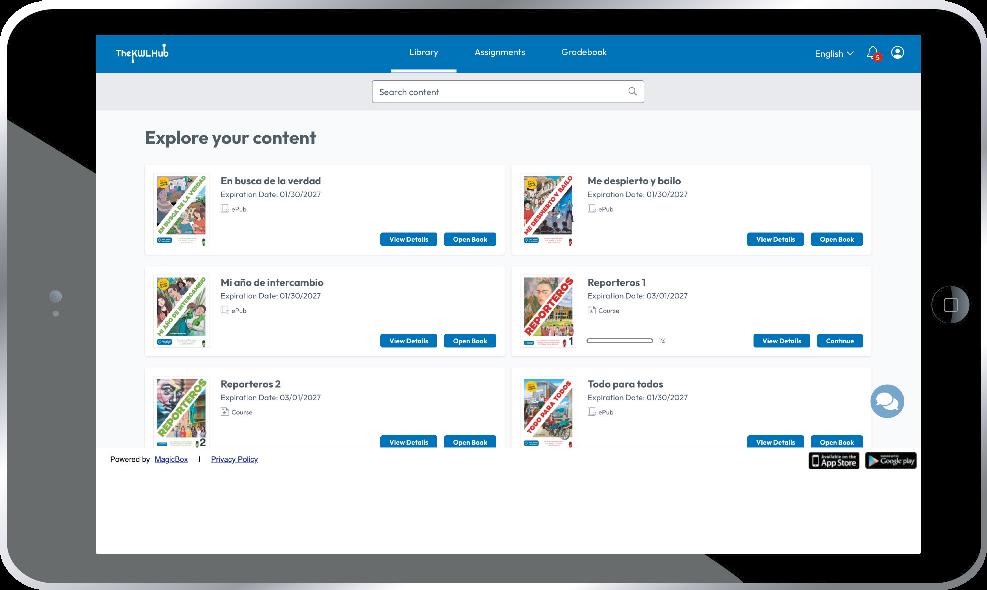Click ePub icon under Mi año de intercambio
Image resolution: width=987 pixels, height=590 pixels.
[x=225, y=310]
